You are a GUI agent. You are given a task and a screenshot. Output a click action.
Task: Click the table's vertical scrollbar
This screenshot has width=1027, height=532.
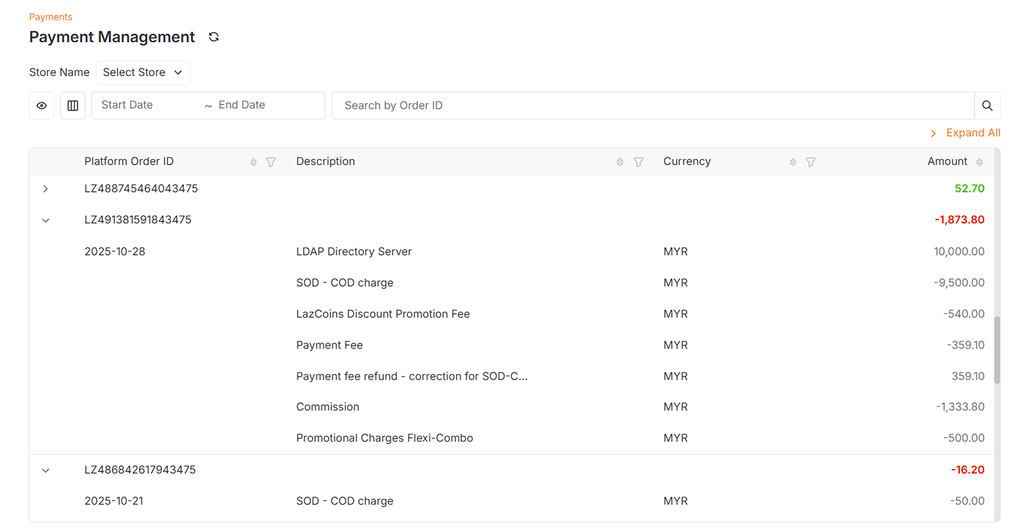pyautogui.click(x=995, y=350)
